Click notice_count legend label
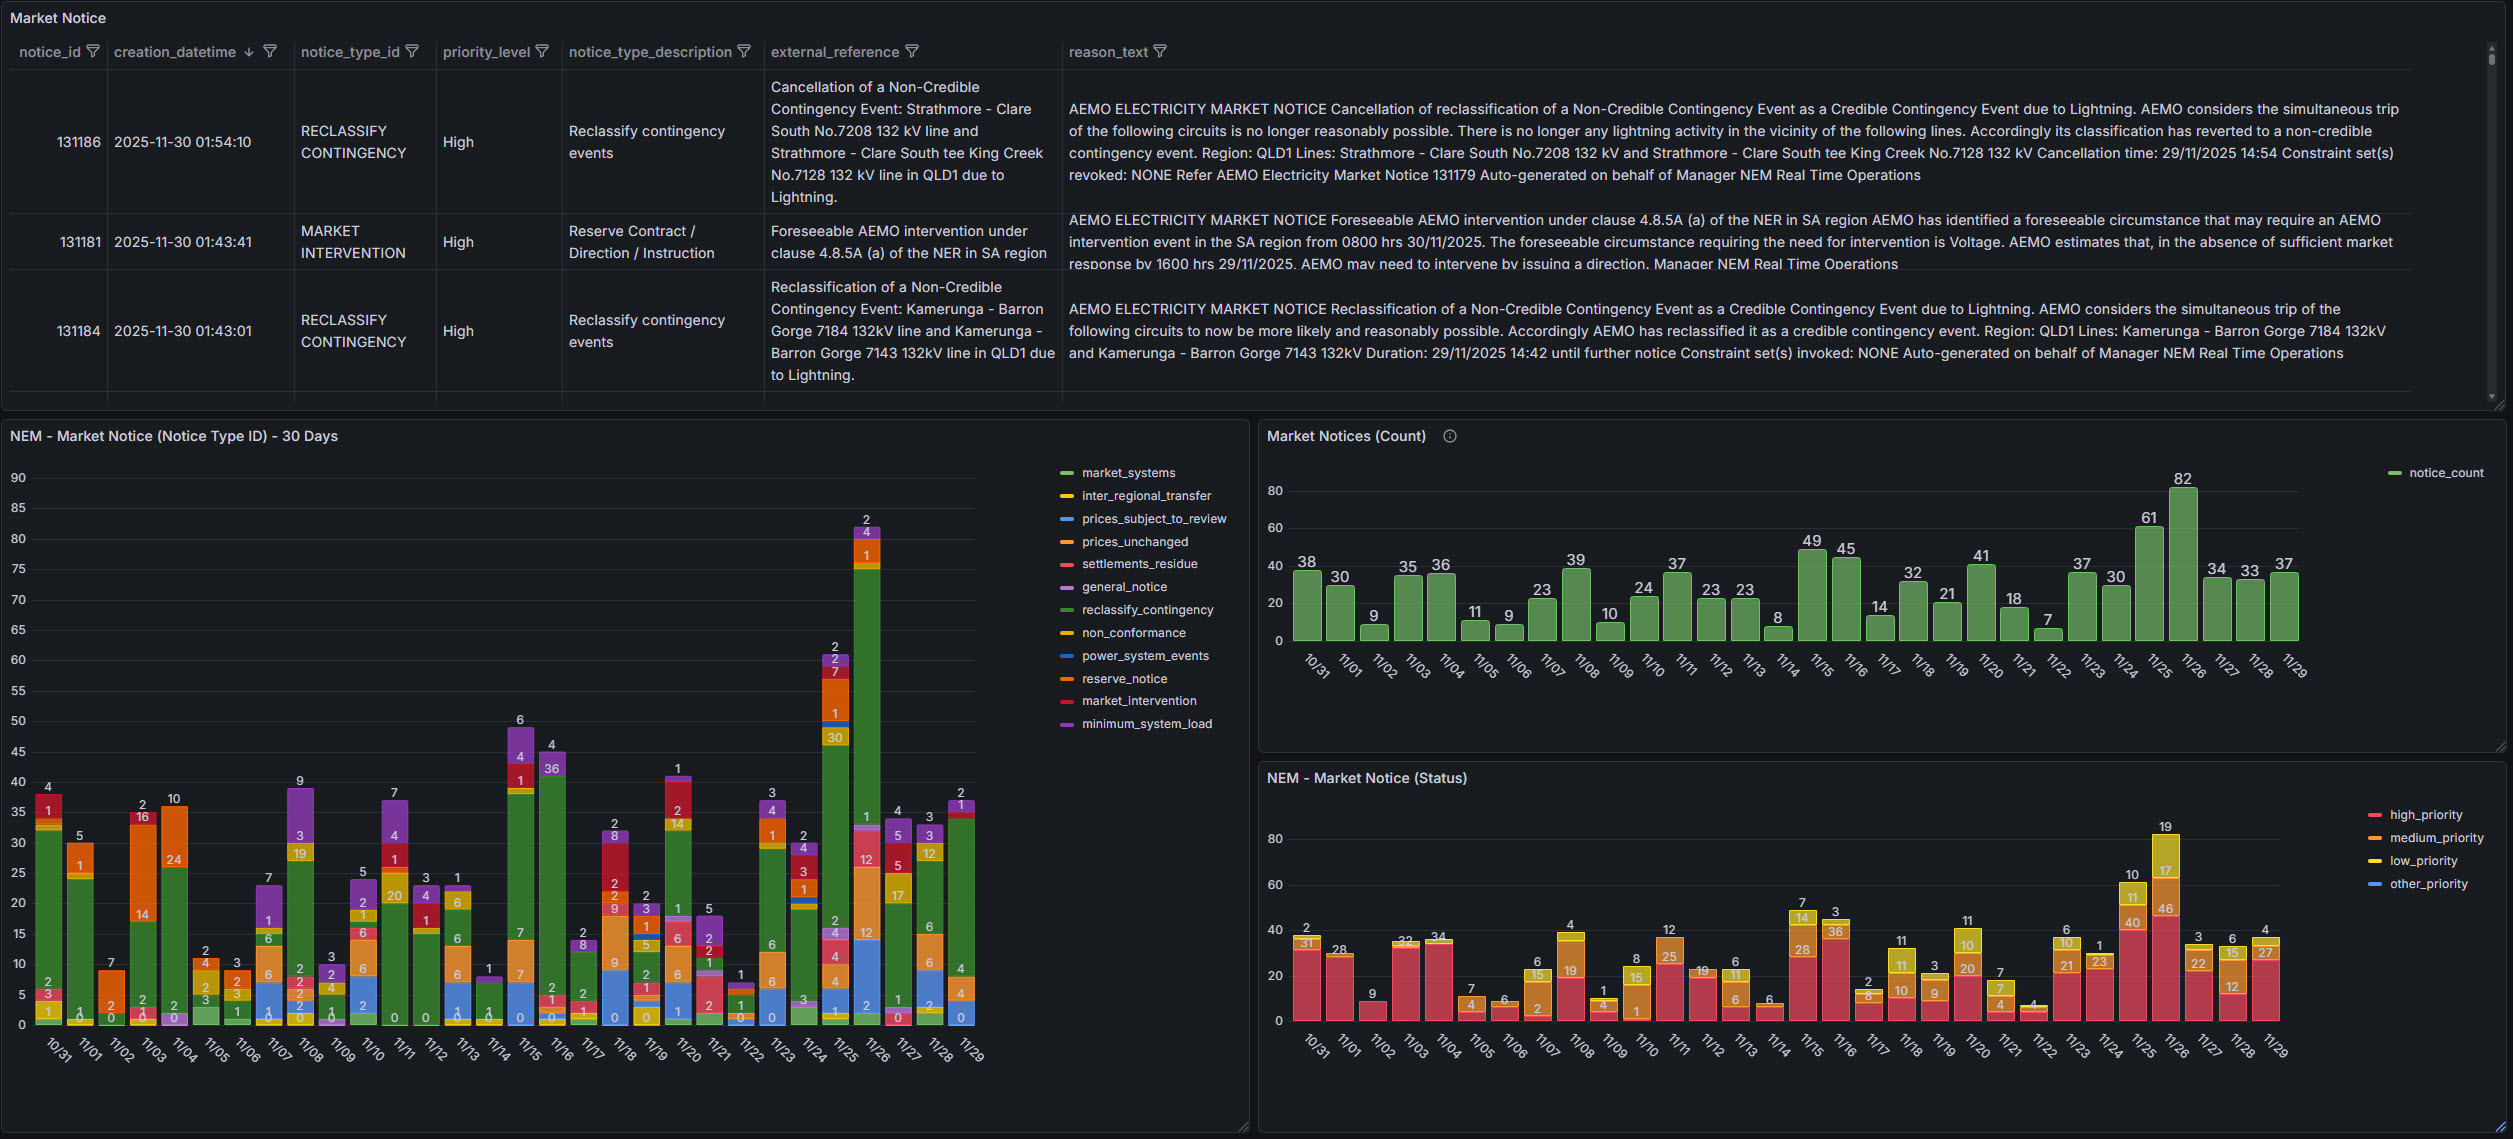 pyautogui.click(x=2446, y=473)
